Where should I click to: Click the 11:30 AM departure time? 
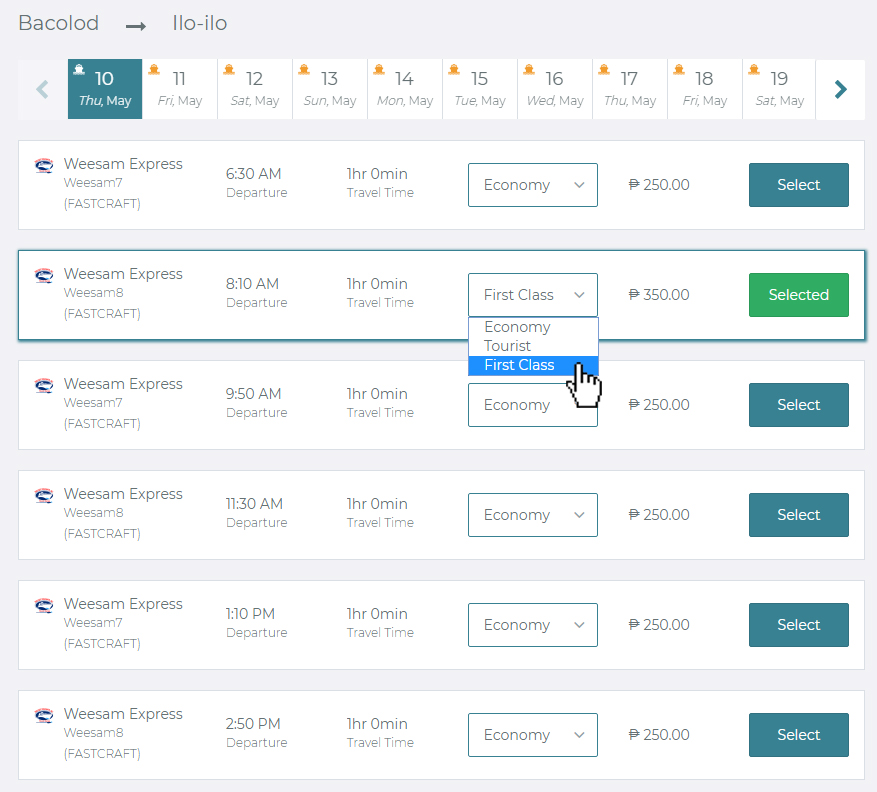254,504
